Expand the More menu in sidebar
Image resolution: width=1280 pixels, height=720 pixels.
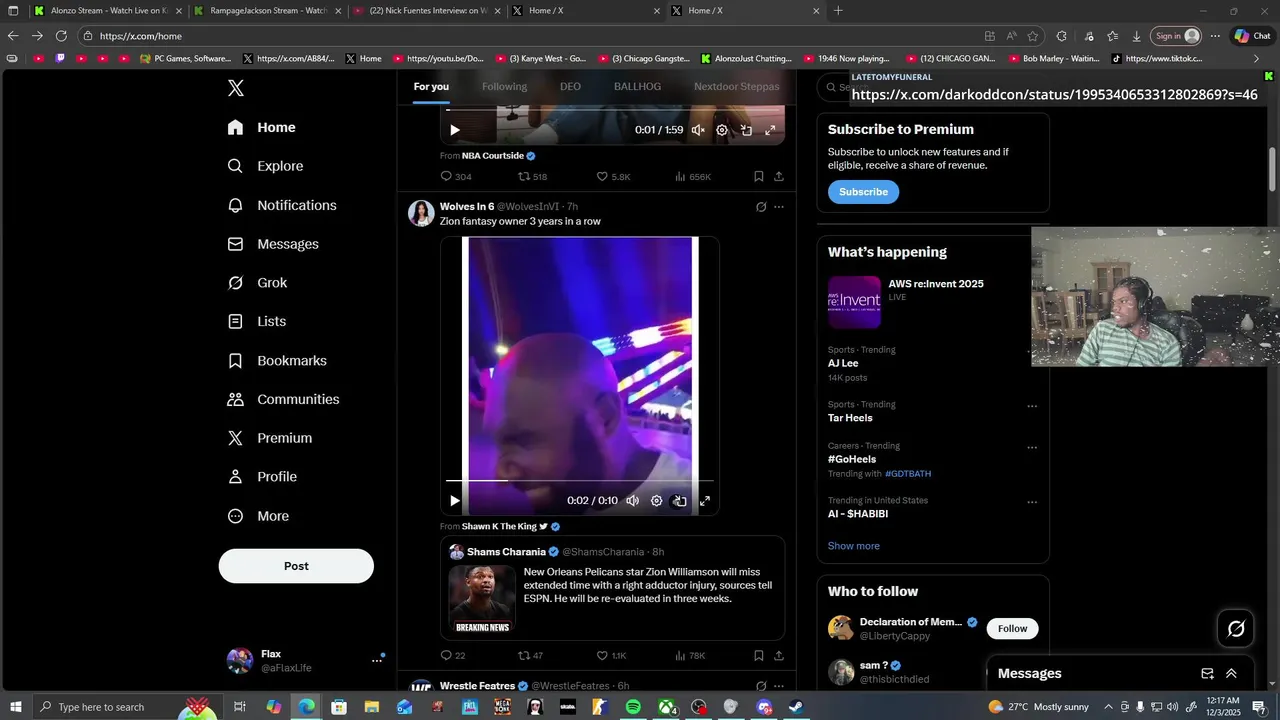(258, 516)
